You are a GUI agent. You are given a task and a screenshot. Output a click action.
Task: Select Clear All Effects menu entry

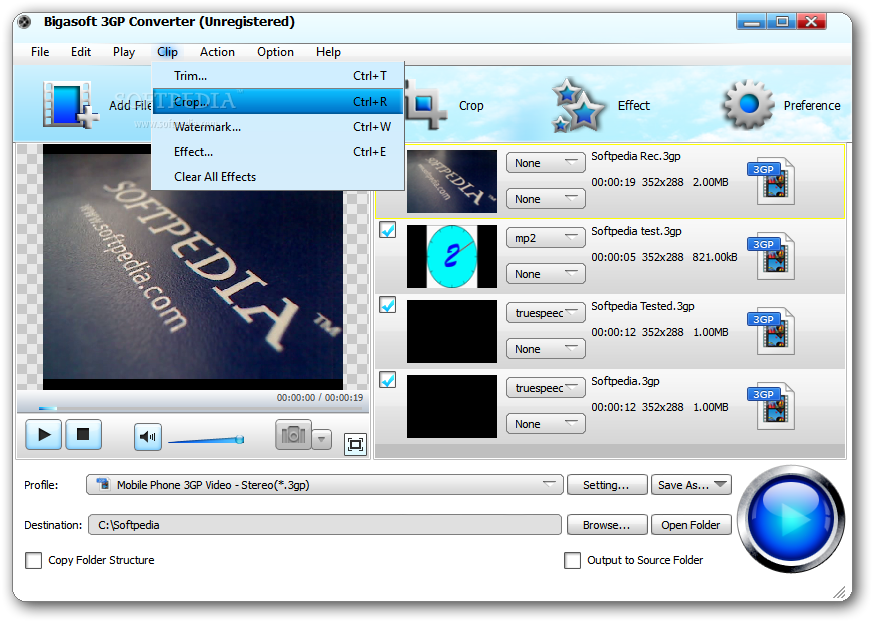point(277,177)
